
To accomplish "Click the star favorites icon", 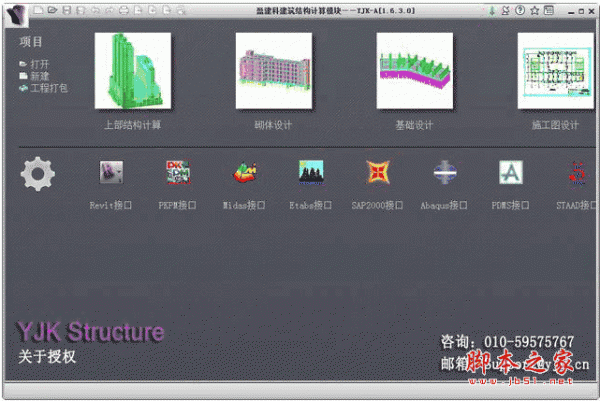I will click(535, 11).
